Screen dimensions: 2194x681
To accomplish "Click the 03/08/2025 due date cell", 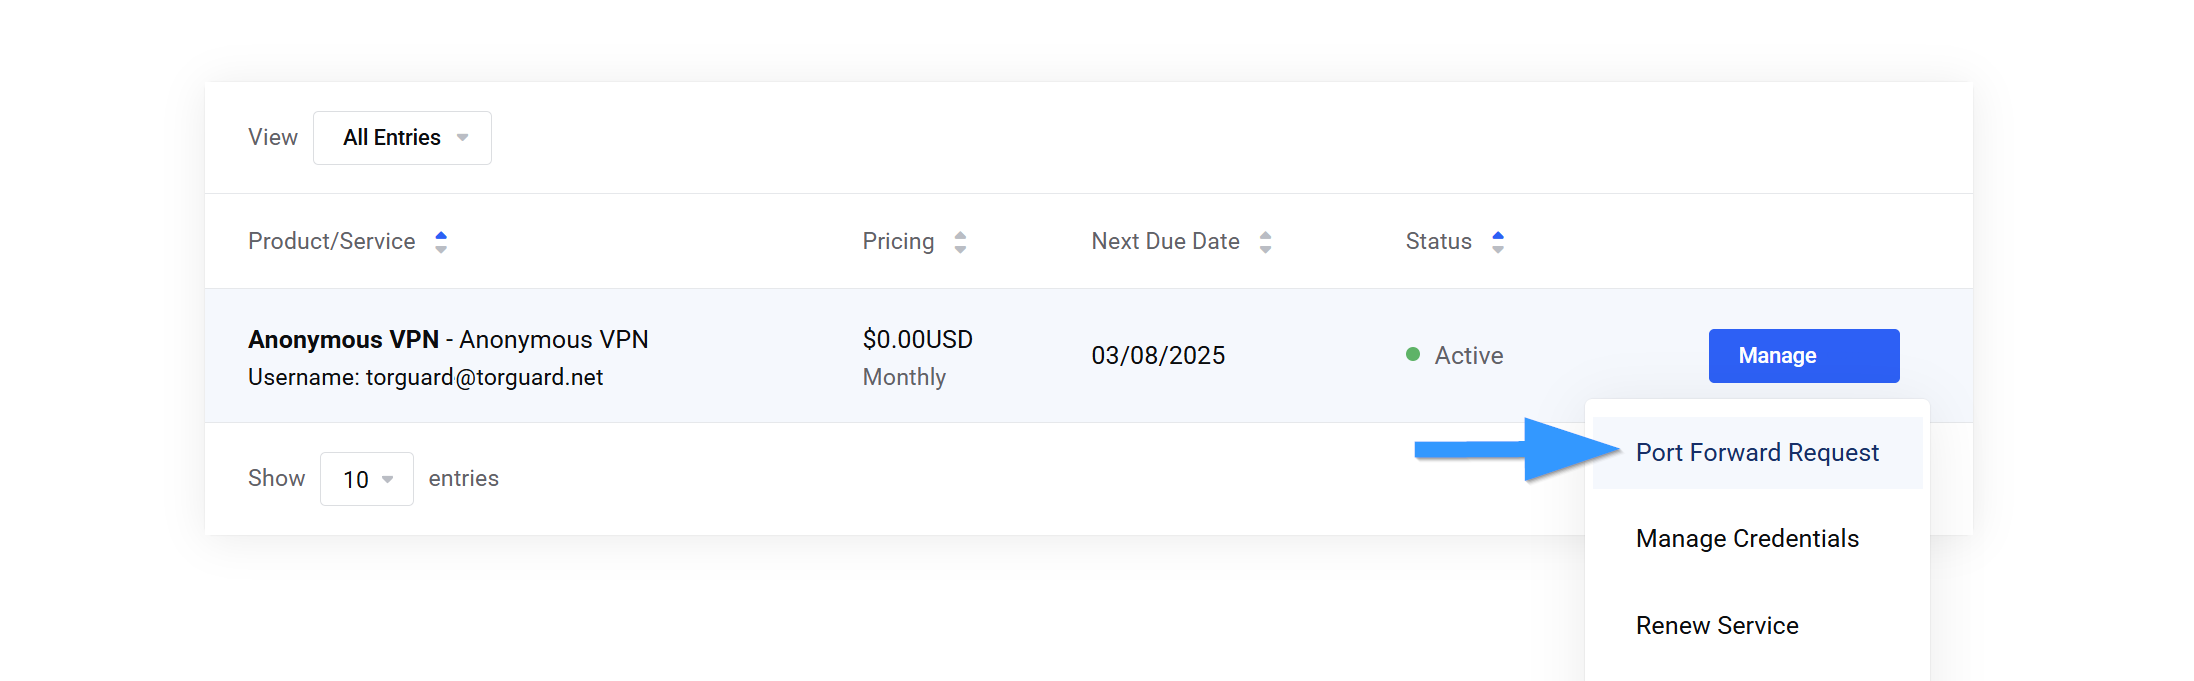I will (1158, 356).
